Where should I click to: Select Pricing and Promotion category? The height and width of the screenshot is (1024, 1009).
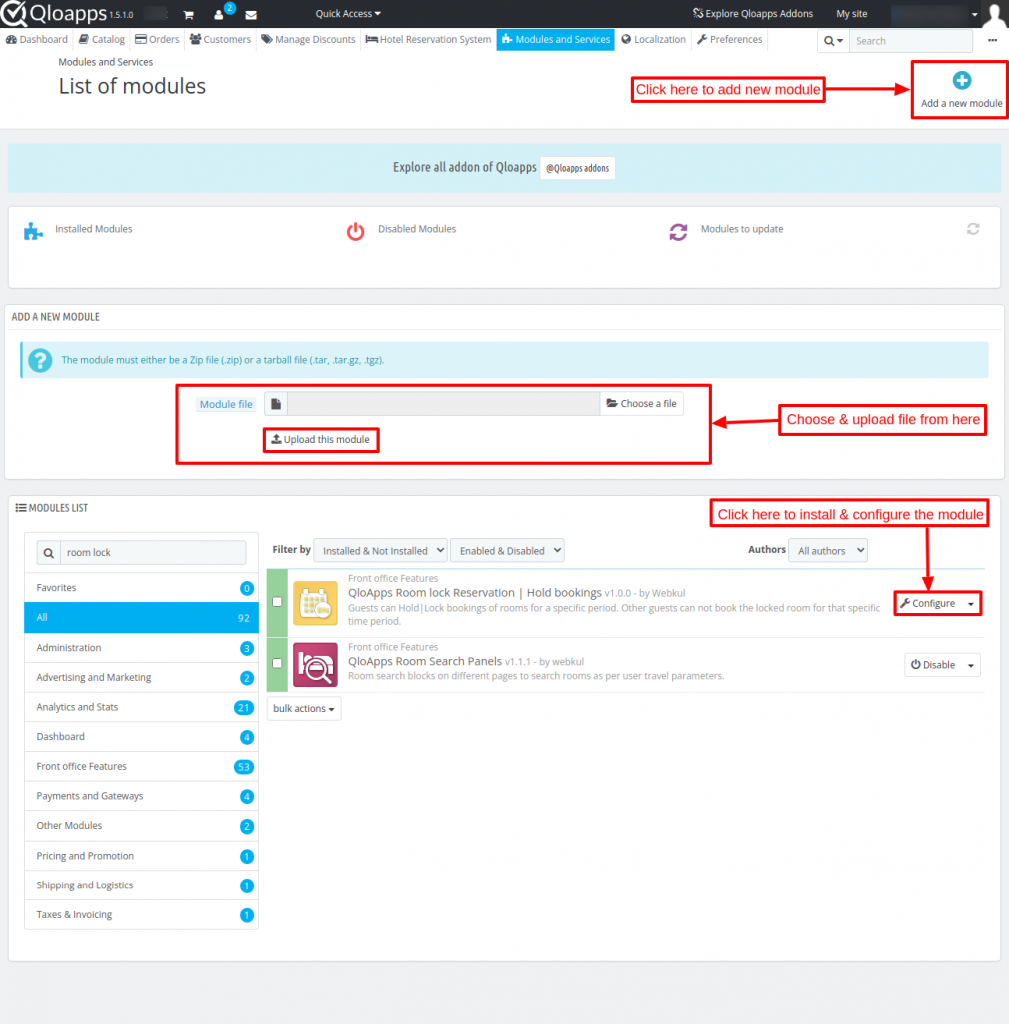(141, 856)
